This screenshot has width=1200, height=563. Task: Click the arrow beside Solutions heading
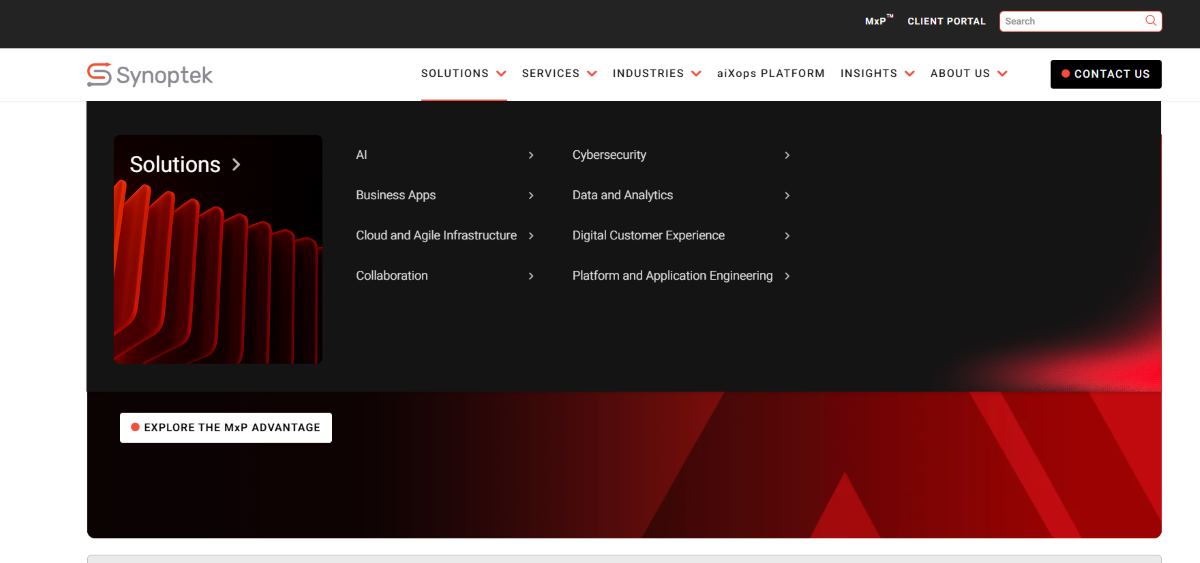coord(236,165)
